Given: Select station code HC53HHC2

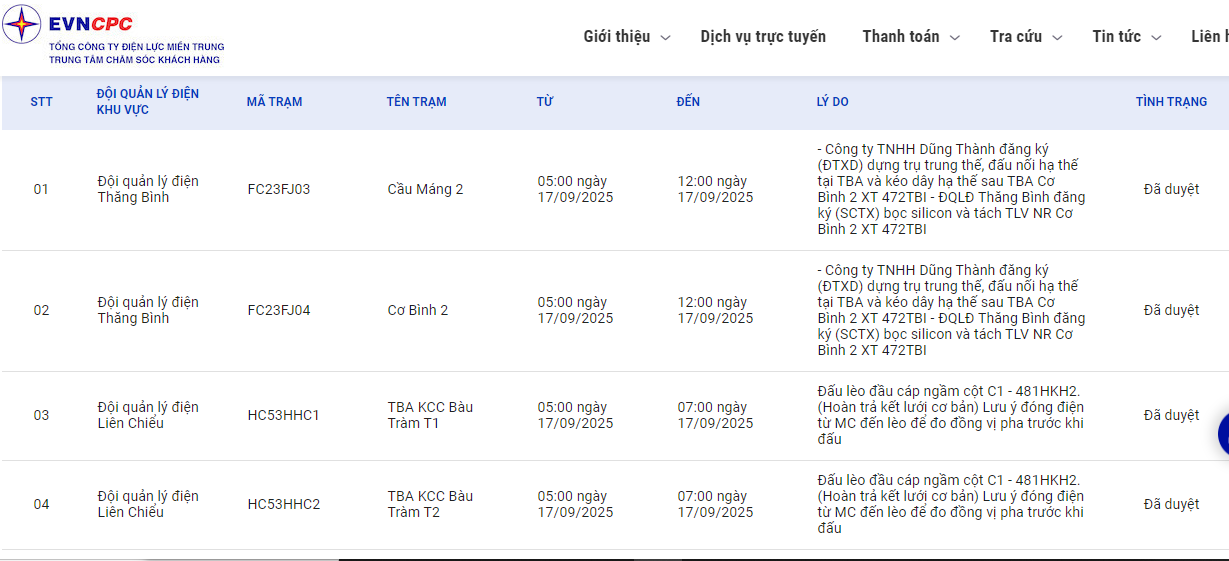Looking at the screenshot, I should pos(284,504).
